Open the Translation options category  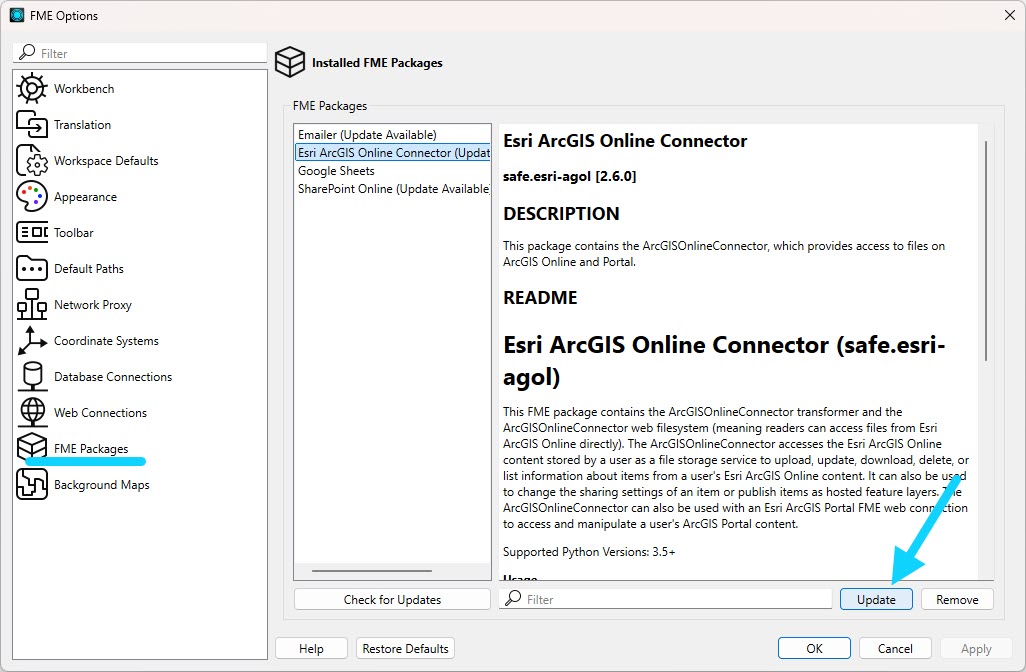pos(82,124)
